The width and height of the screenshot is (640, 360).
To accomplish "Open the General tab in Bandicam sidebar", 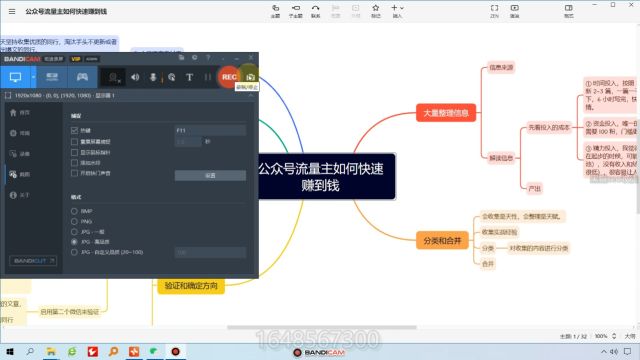I will click(20, 133).
